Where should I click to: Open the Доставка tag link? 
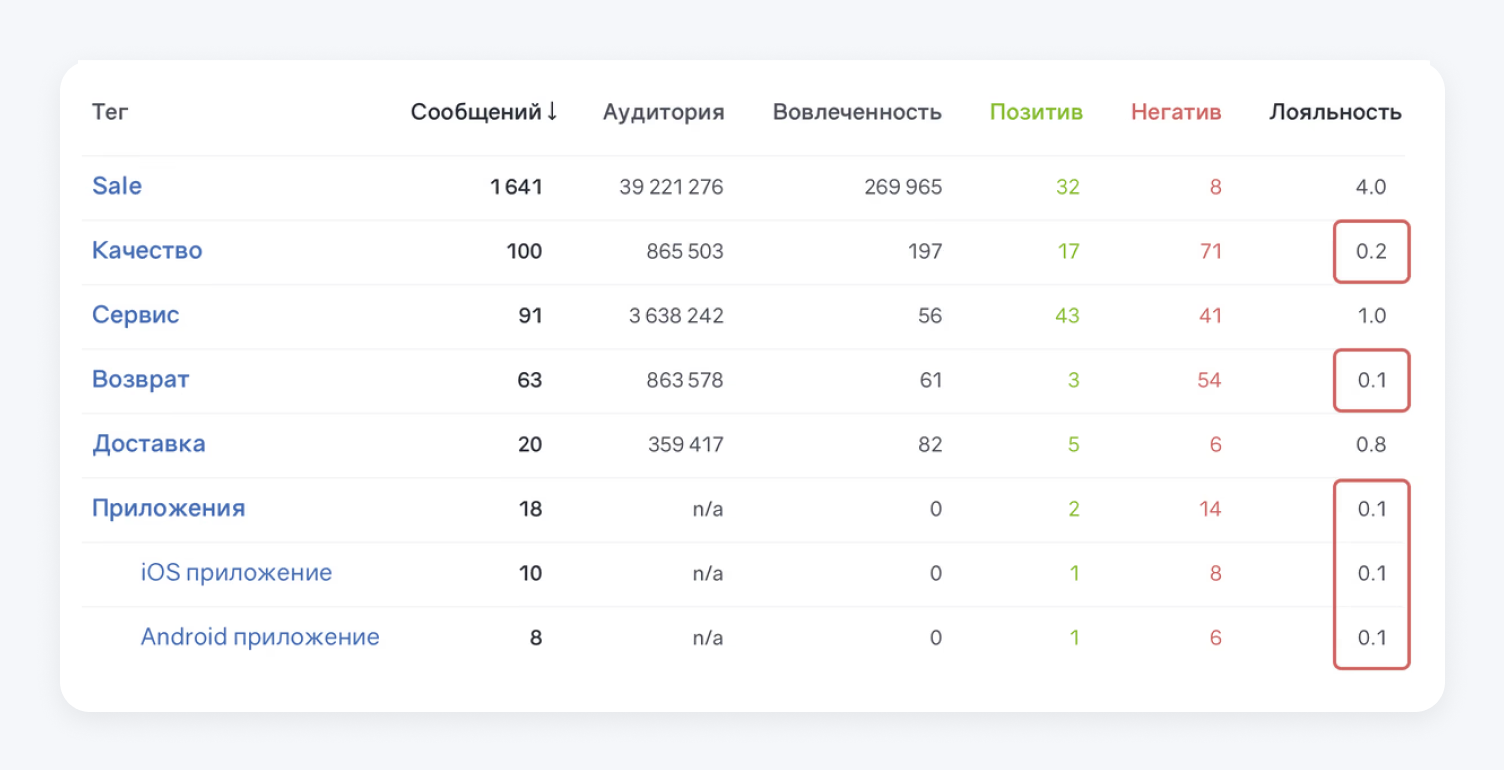[x=149, y=444]
